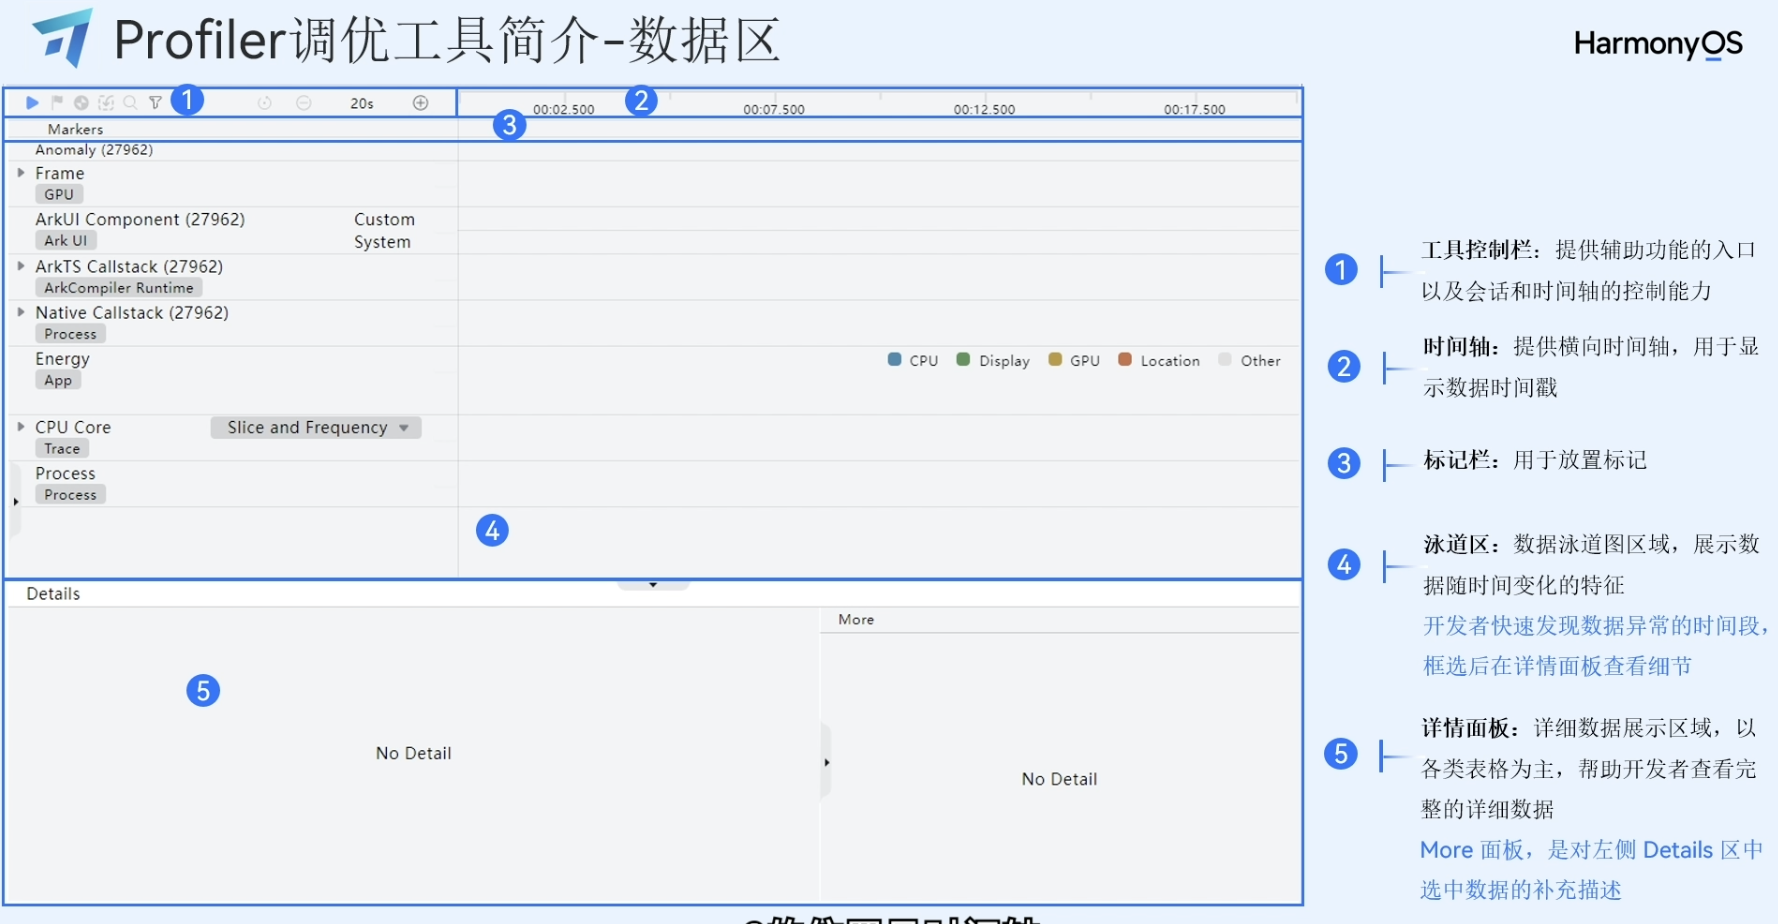The image size is (1778, 924).
Task: Click the Process tag under Process lane
Action: point(70,494)
